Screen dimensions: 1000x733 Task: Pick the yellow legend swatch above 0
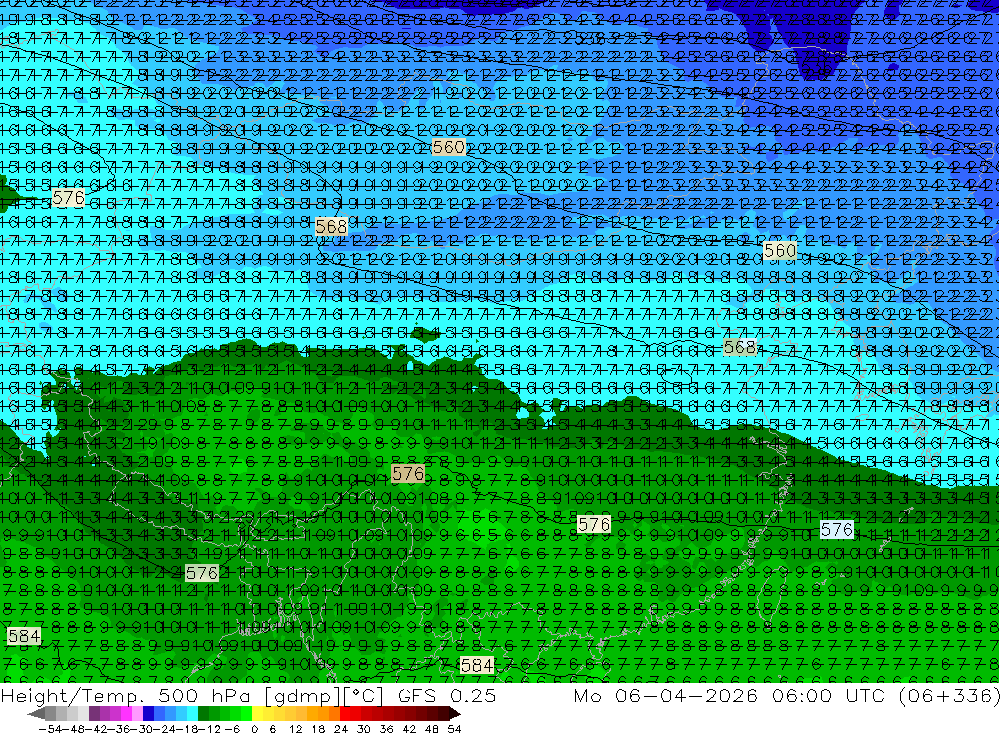pos(258,713)
